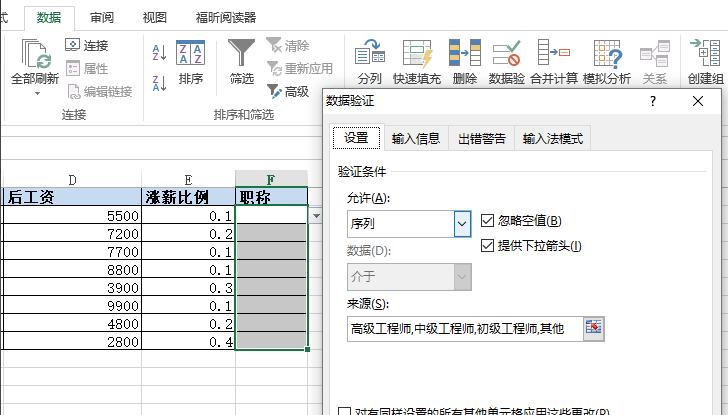Image resolution: width=728 pixels, height=415 pixels.
Task: Click the Refresh All (全部刷新) icon
Action: coord(35,55)
